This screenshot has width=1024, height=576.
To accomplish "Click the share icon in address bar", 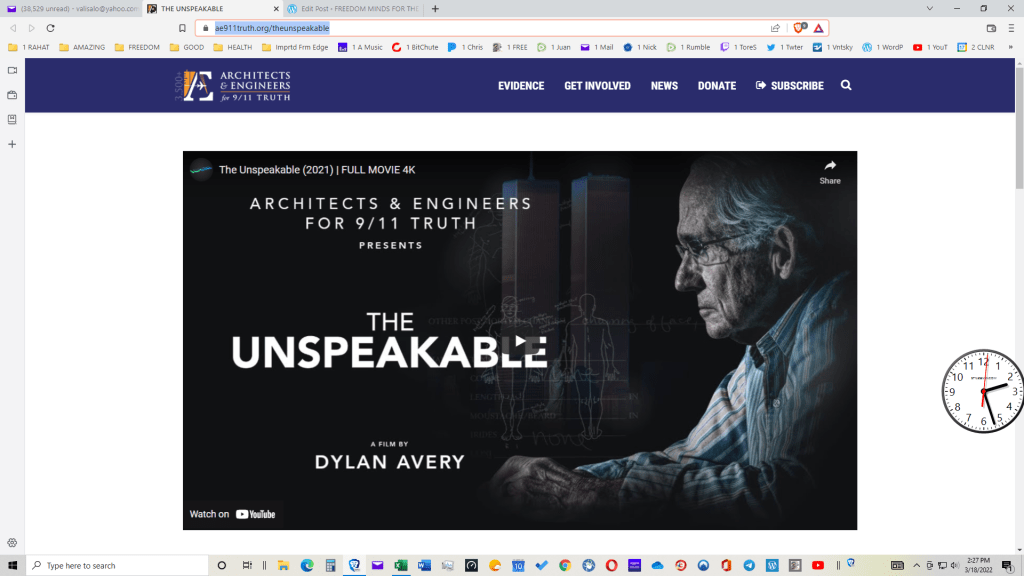I will point(775,28).
